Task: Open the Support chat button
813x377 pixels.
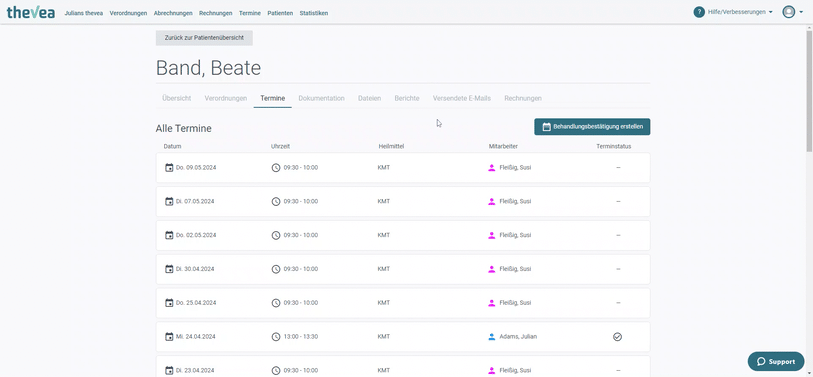Action: pos(776,361)
